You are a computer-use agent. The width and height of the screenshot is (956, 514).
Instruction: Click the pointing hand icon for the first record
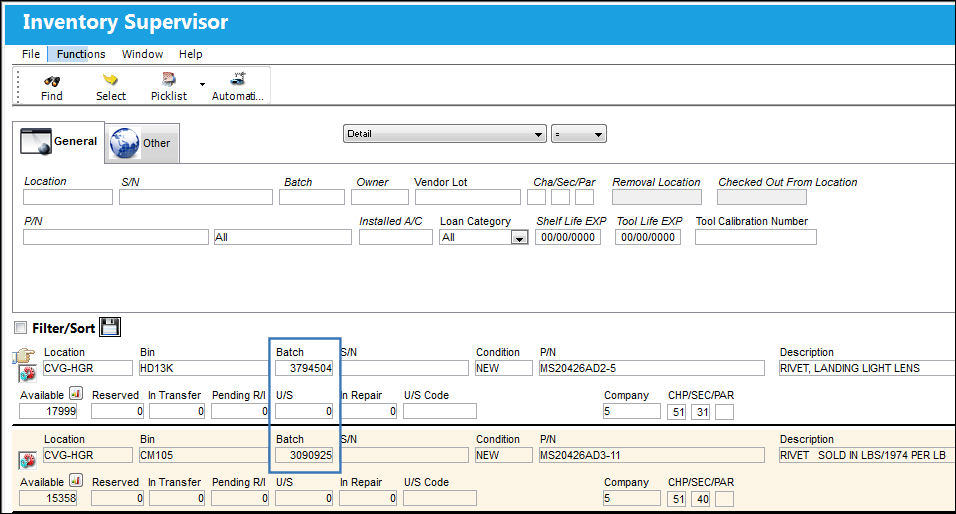click(x=23, y=355)
